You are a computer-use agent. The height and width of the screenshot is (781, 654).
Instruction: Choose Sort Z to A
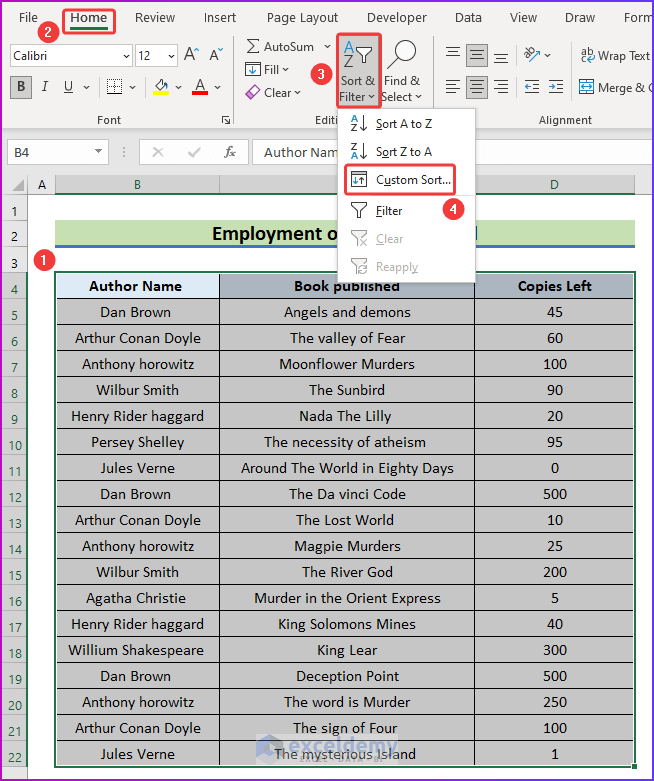point(406,151)
